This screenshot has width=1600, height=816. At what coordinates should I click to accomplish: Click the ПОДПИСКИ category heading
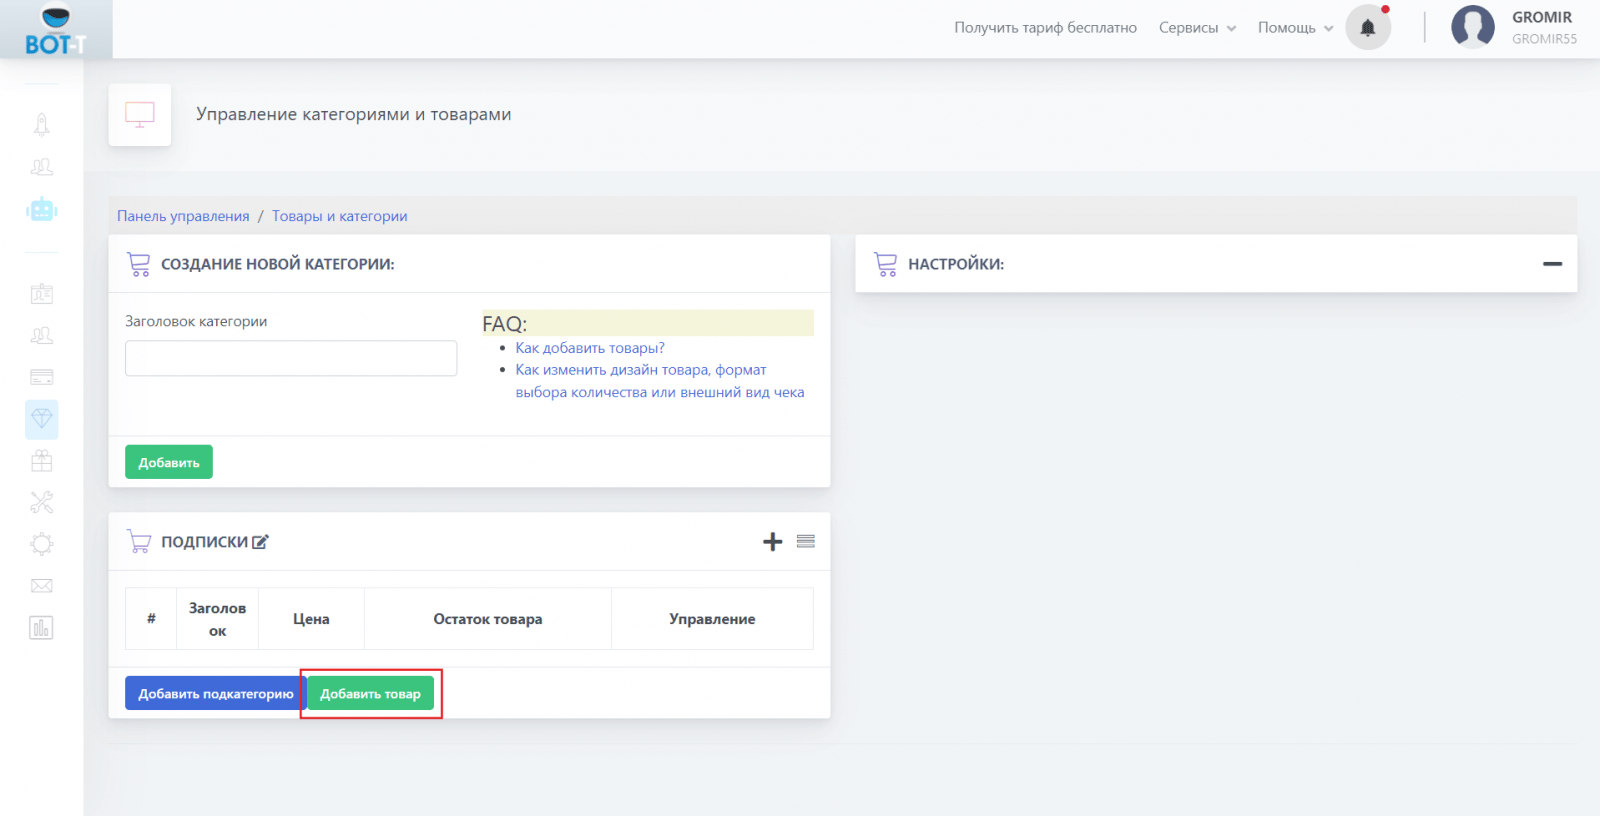[205, 542]
